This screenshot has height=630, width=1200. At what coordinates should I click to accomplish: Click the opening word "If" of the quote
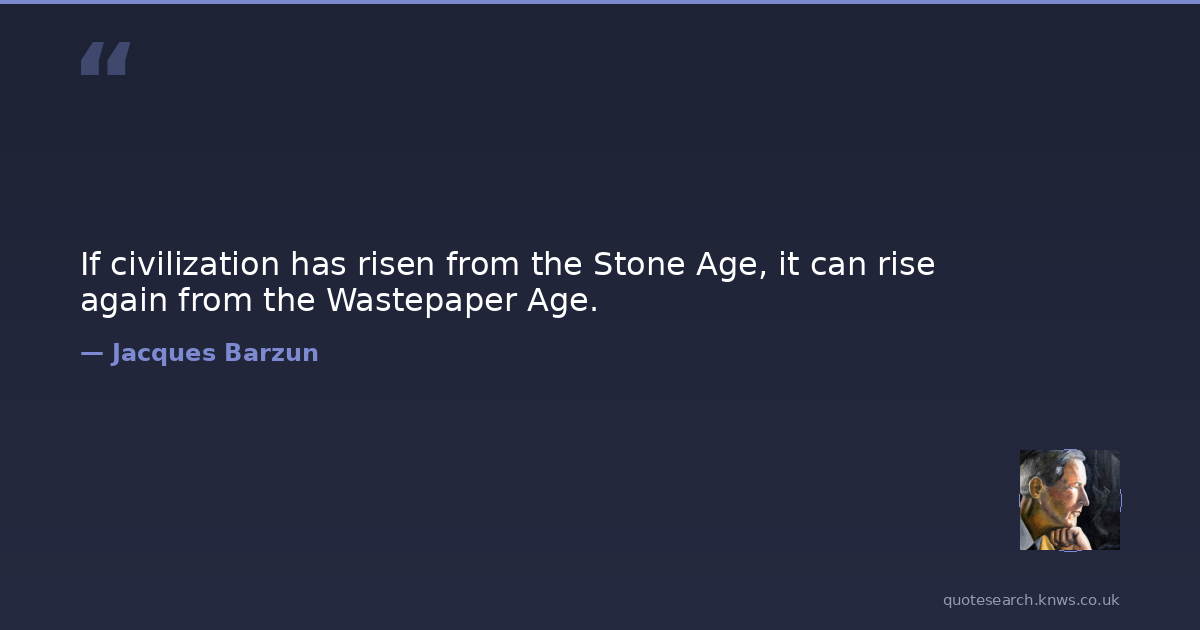click(90, 265)
